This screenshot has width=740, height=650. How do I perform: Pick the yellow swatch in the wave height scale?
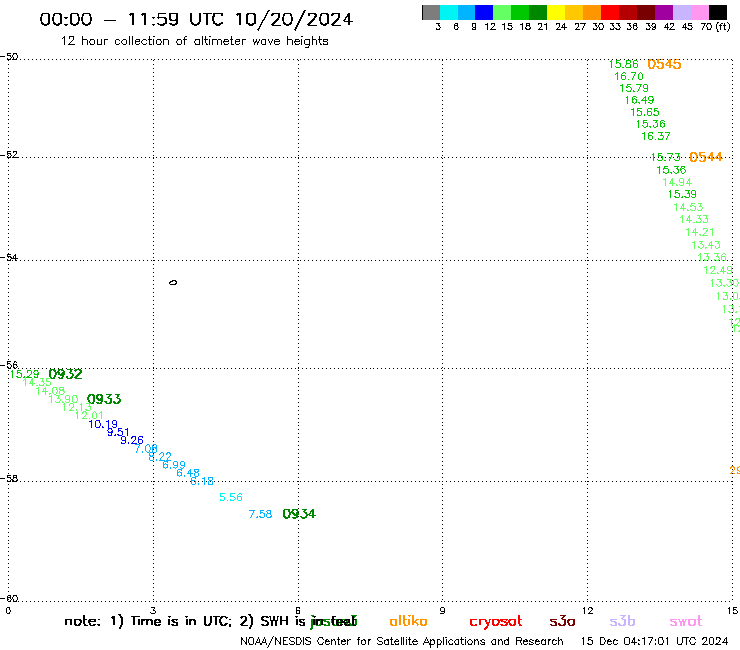[x=556, y=12]
